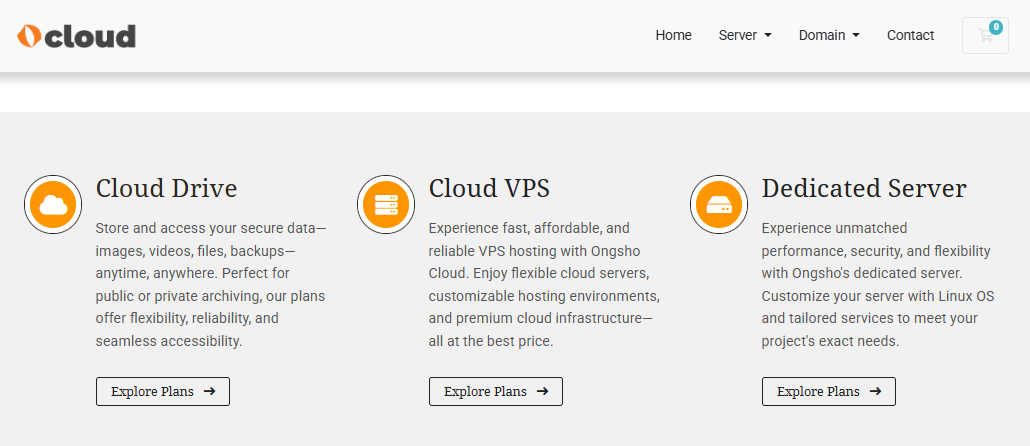Click the orange Ongsho logo icon

pos(28,36)
